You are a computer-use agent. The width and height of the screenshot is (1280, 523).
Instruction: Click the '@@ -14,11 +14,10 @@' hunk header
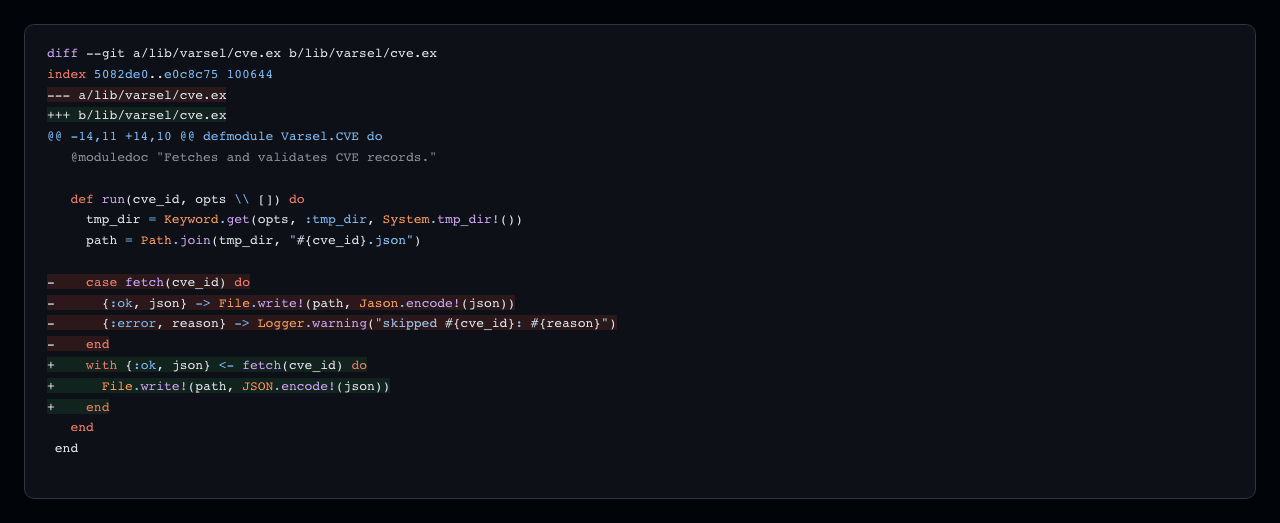click(x=215, y=136)
